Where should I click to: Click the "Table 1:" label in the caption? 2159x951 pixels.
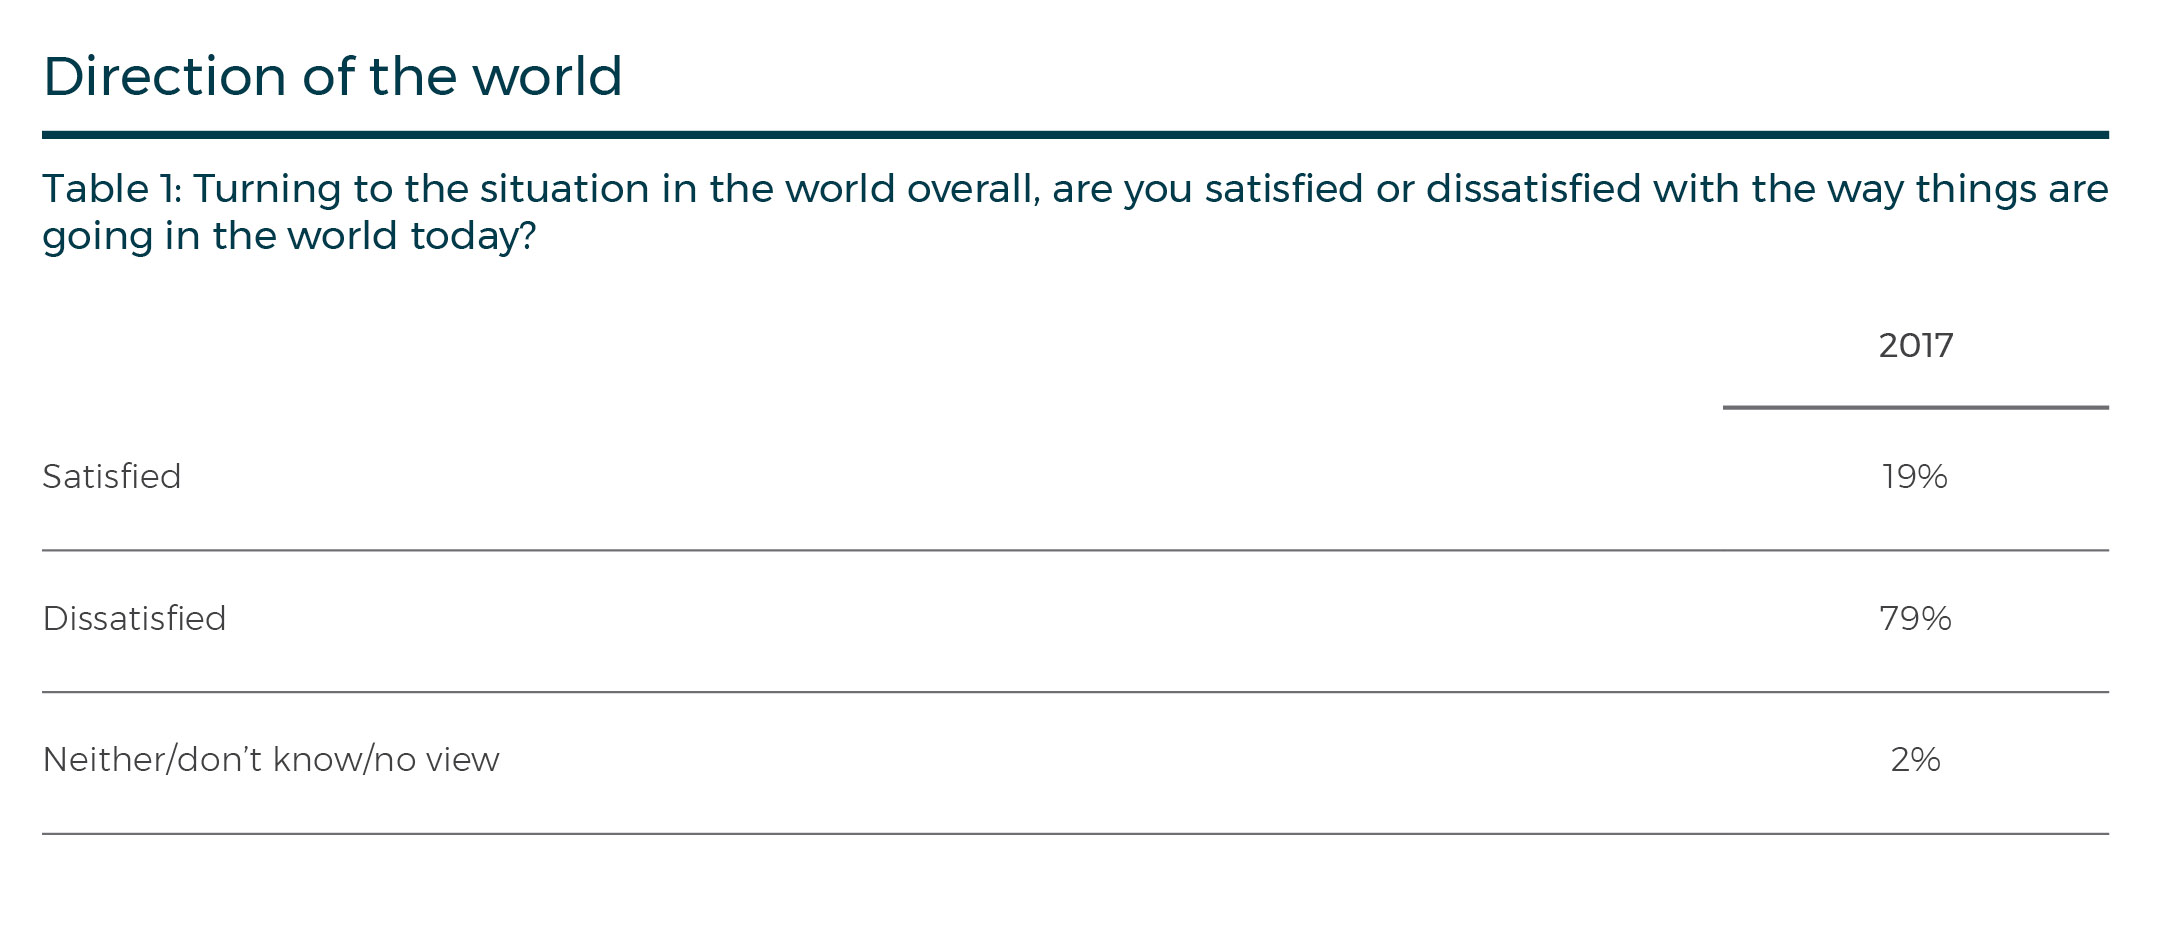click(111, 189)
